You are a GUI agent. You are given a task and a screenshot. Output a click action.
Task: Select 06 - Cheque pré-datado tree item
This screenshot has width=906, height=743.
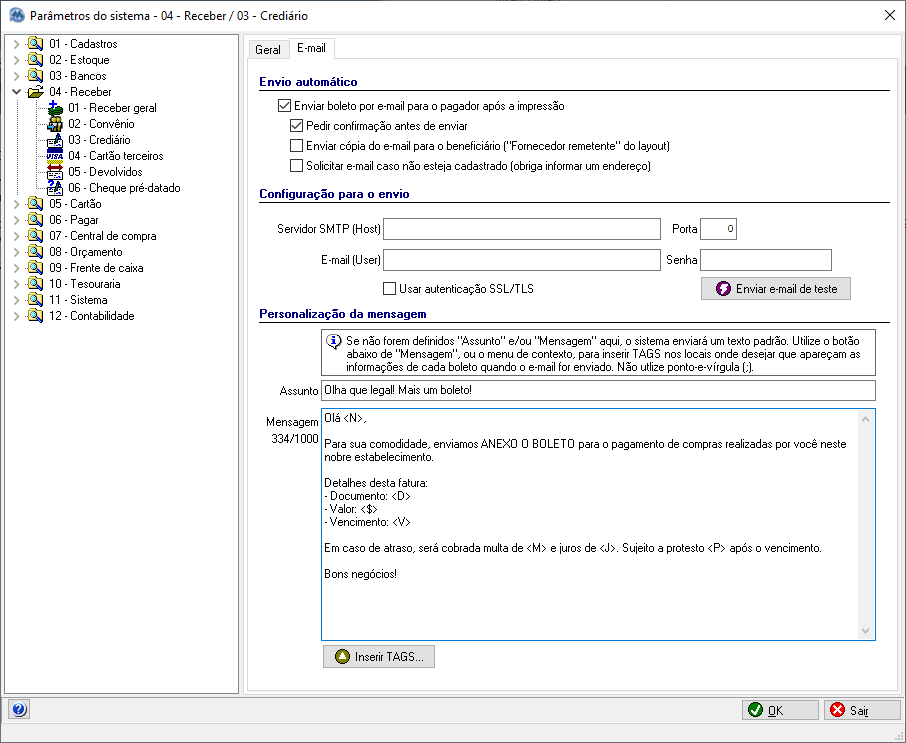click(x=124, y=188)
